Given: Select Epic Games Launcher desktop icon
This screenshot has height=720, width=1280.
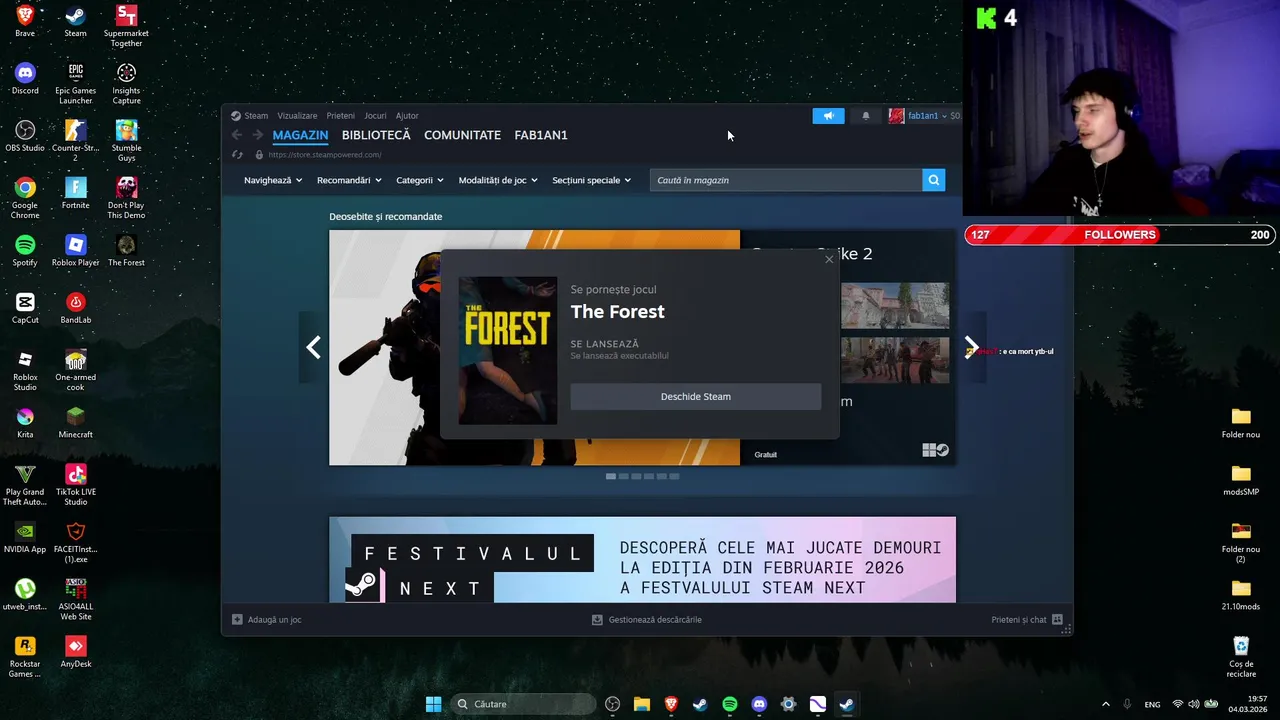Looking at the screenshot, I should (75, 83).
